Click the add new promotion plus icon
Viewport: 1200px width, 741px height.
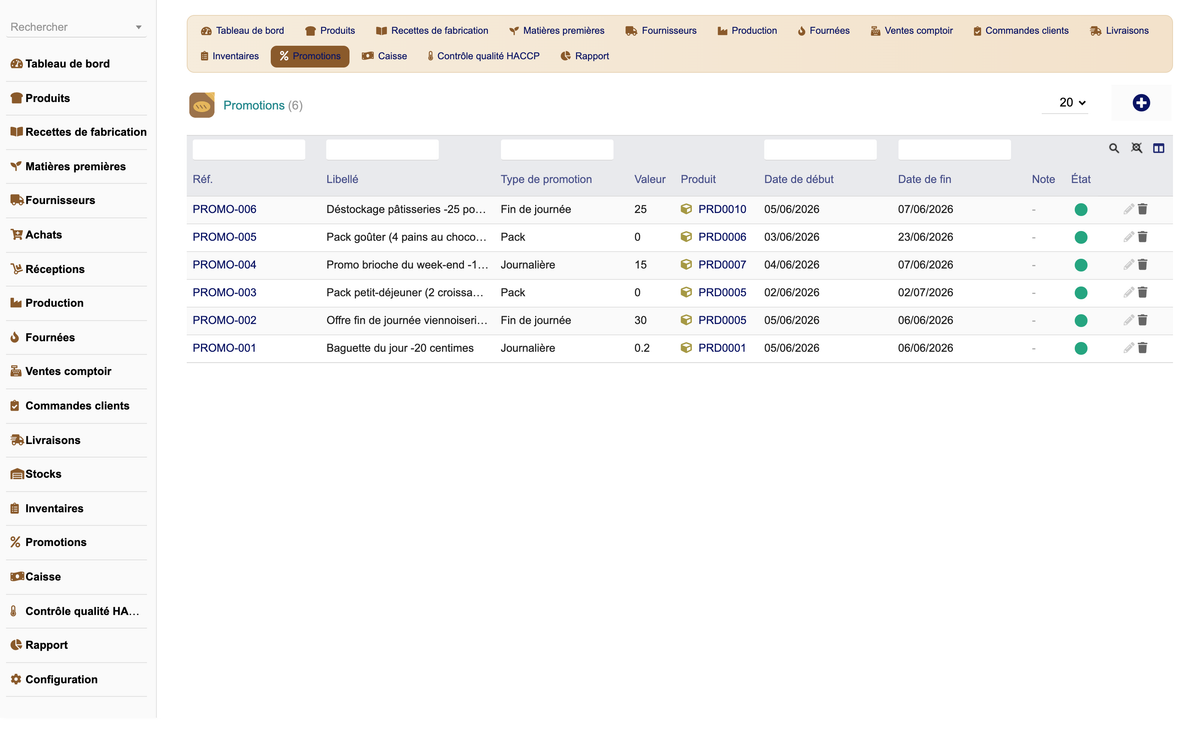(x=1141, y=103)
